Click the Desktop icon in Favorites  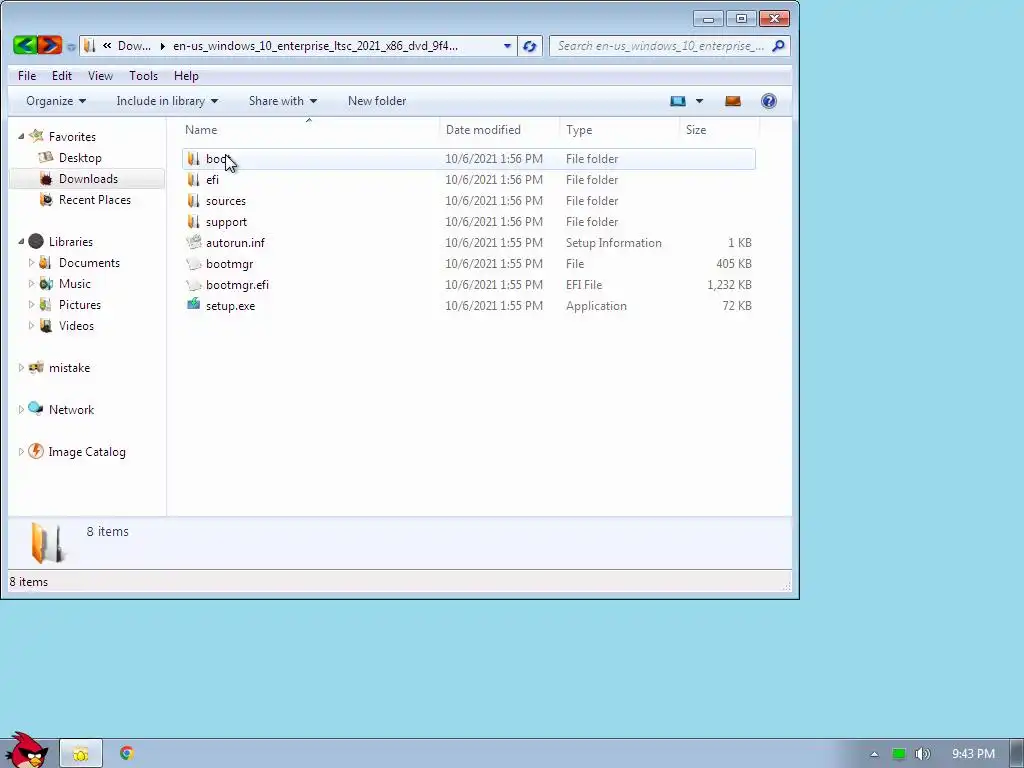[46, 157]
